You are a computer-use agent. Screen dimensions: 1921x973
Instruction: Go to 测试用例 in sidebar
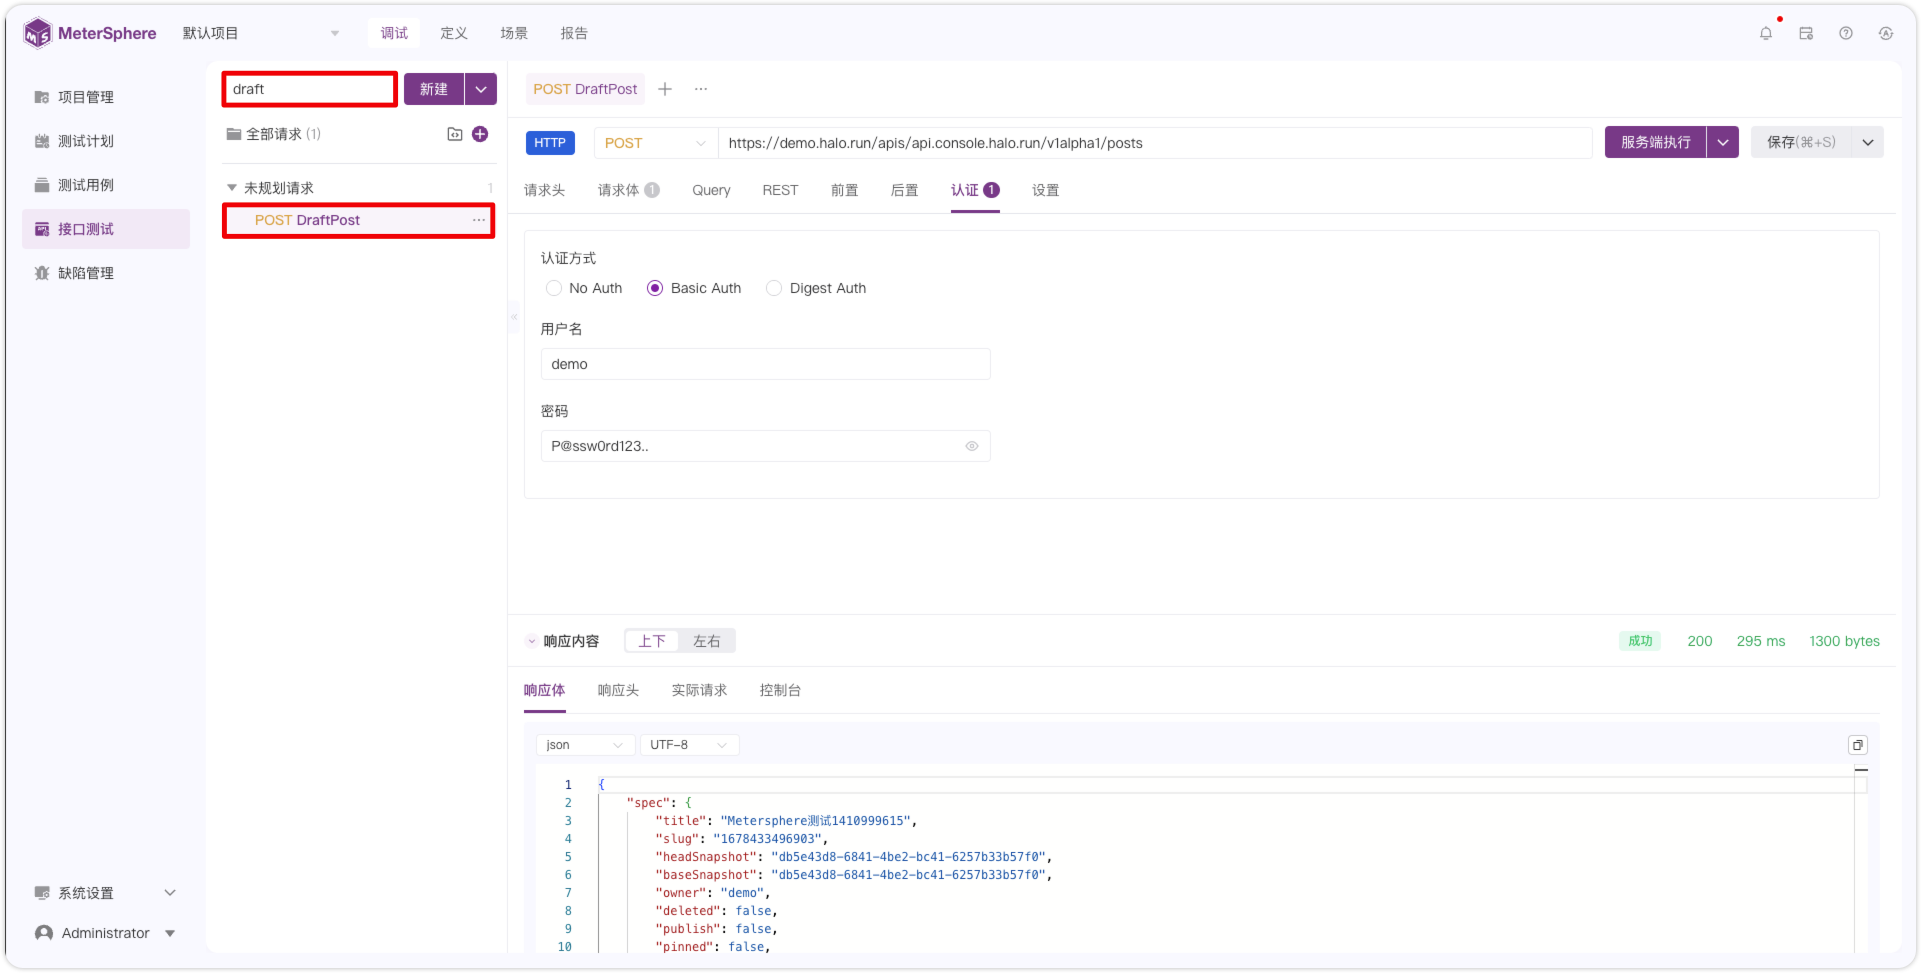[106, 185]
